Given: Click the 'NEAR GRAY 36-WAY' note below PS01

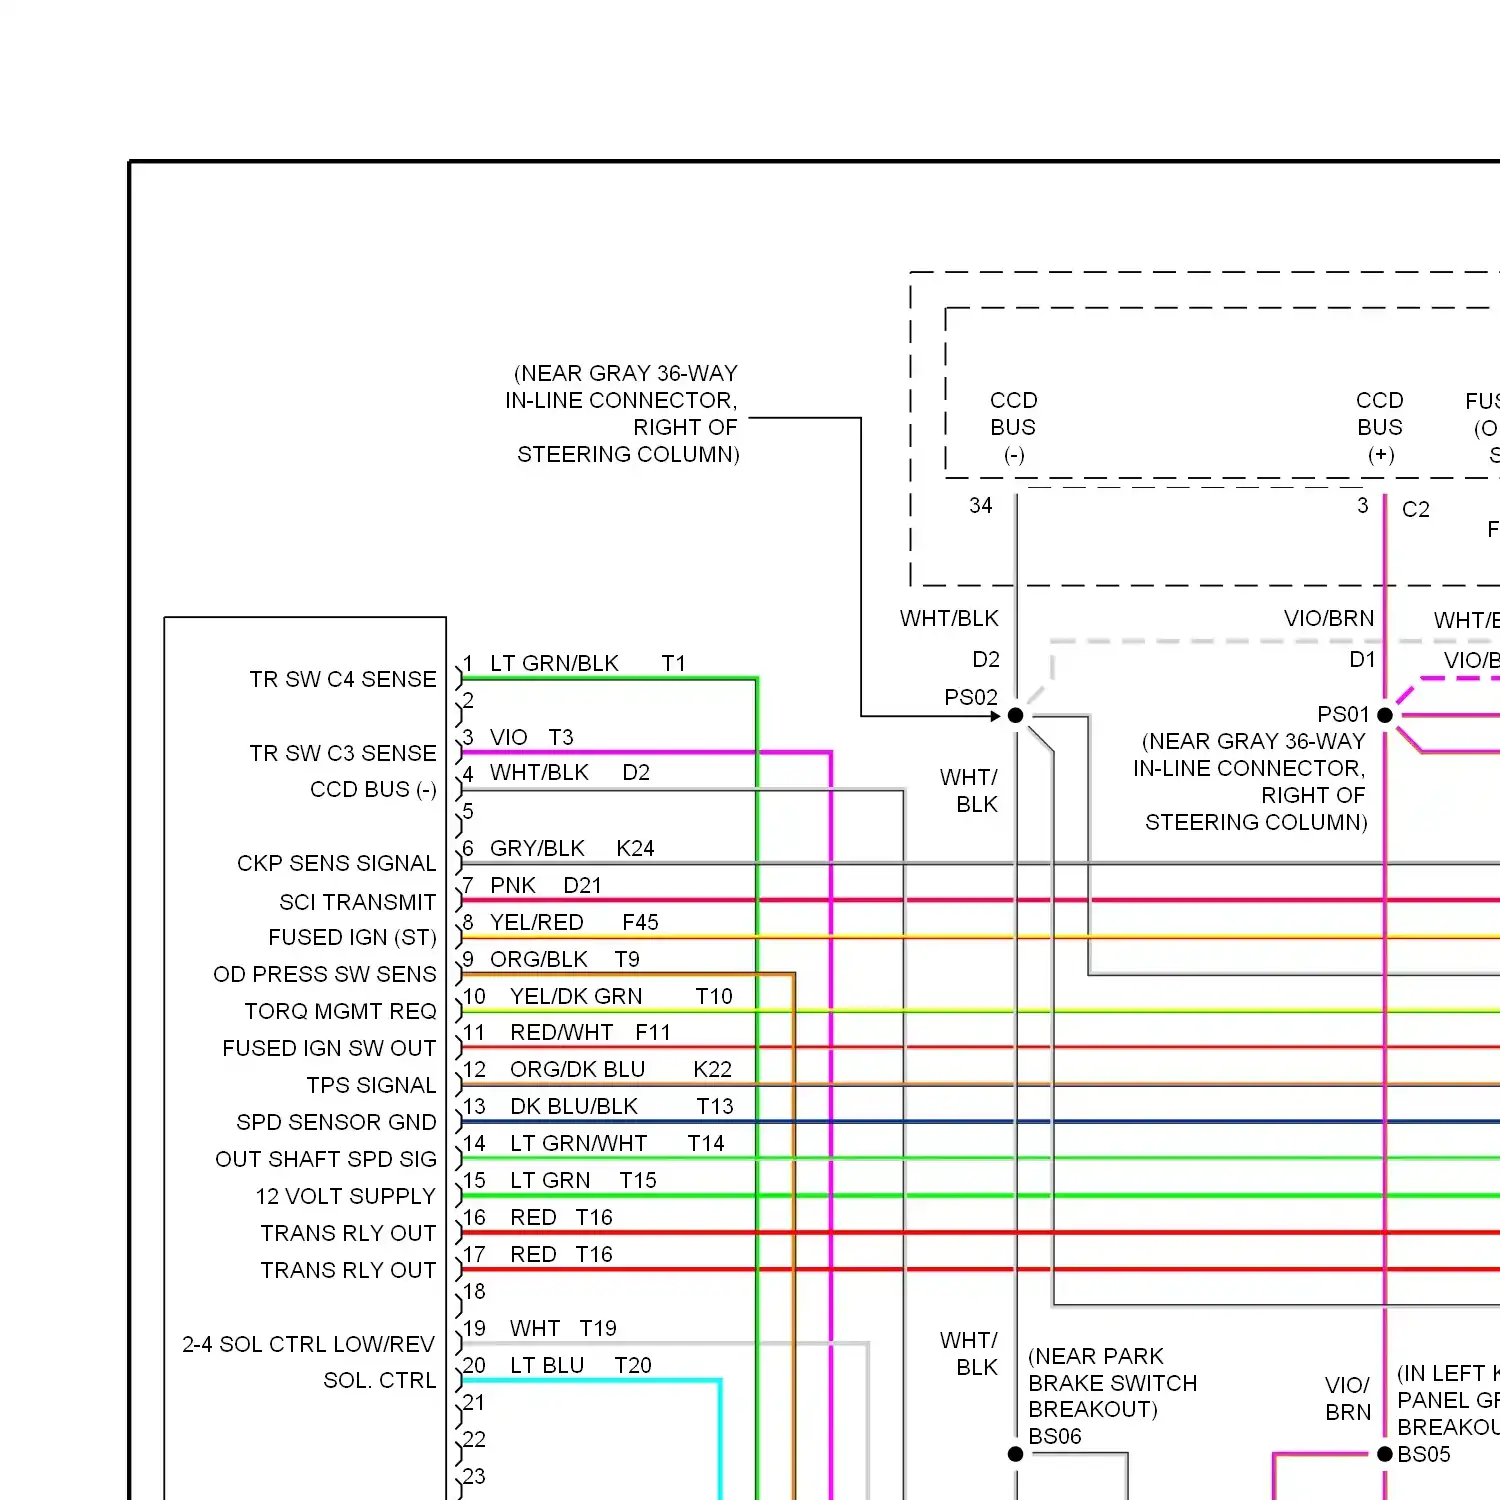Looking at the screenshot, I should (x=1250, y=781).
